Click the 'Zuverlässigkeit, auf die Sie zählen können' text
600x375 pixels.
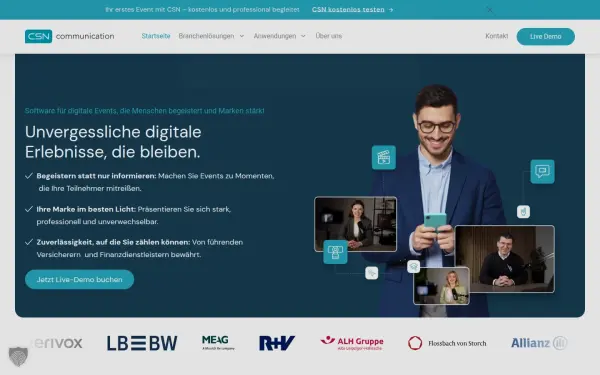tap(113, 242)
